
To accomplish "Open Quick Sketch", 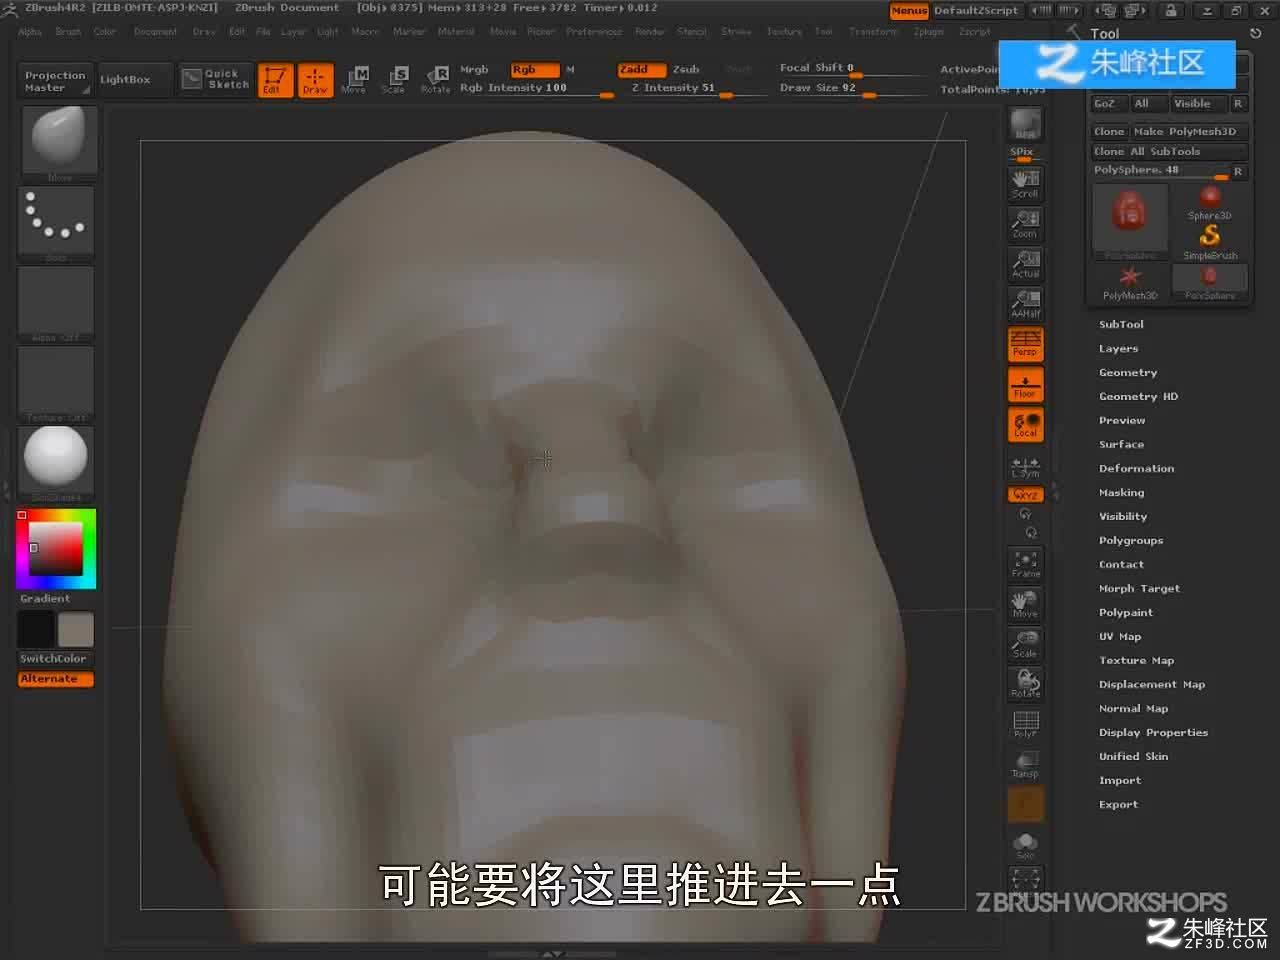I will 216,79.
